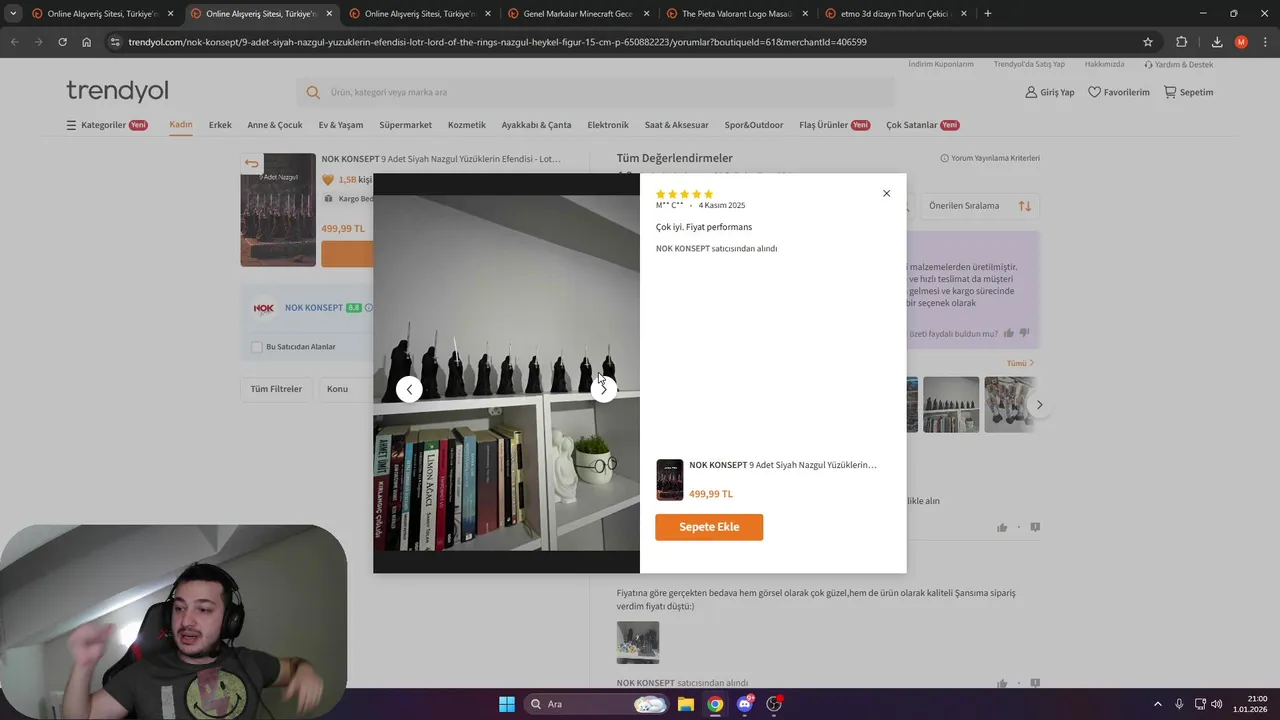Open the Elektronik category

click(608, 125)
